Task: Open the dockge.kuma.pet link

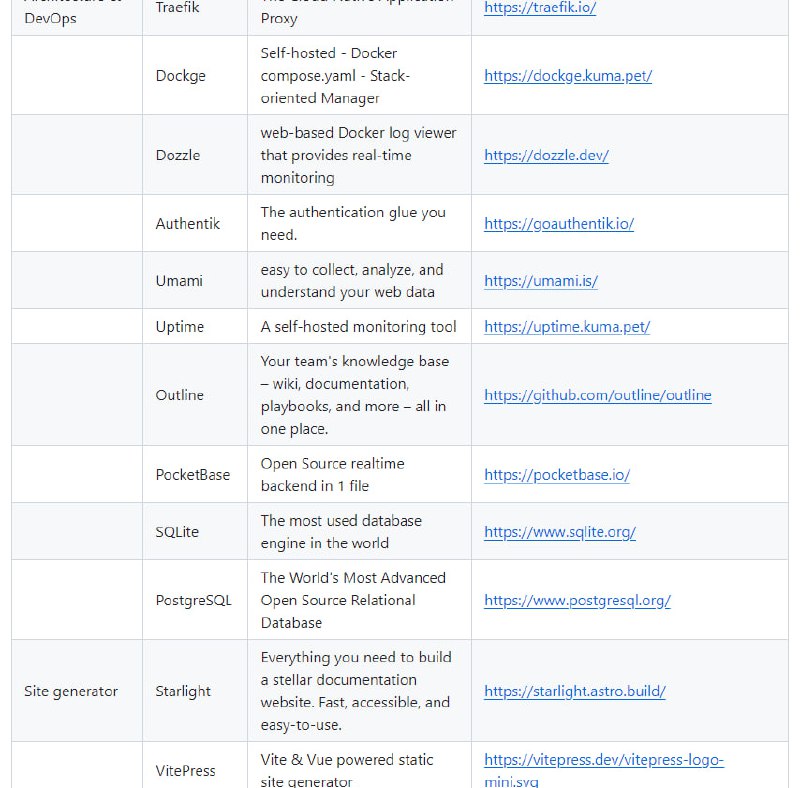Action: [567, 75]
